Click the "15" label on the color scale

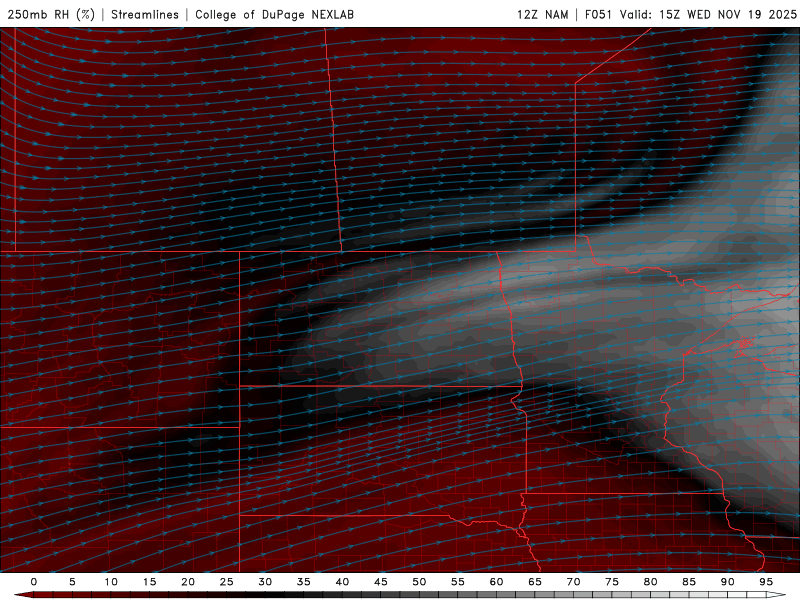pyautogui.click(x=149, y=582)
